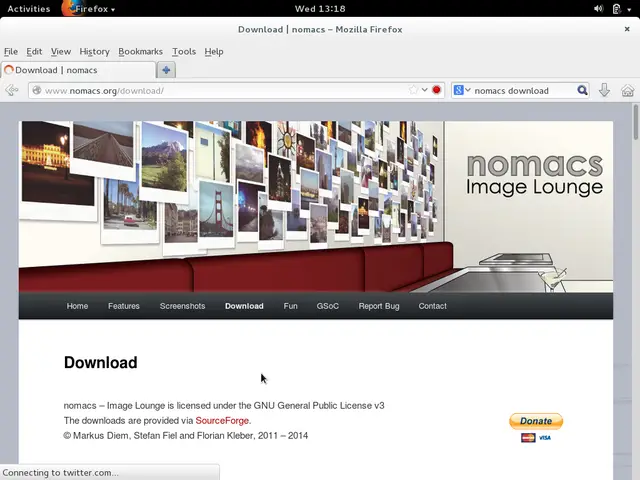Switch to the Download | nomacs tab

click(78, 70)
